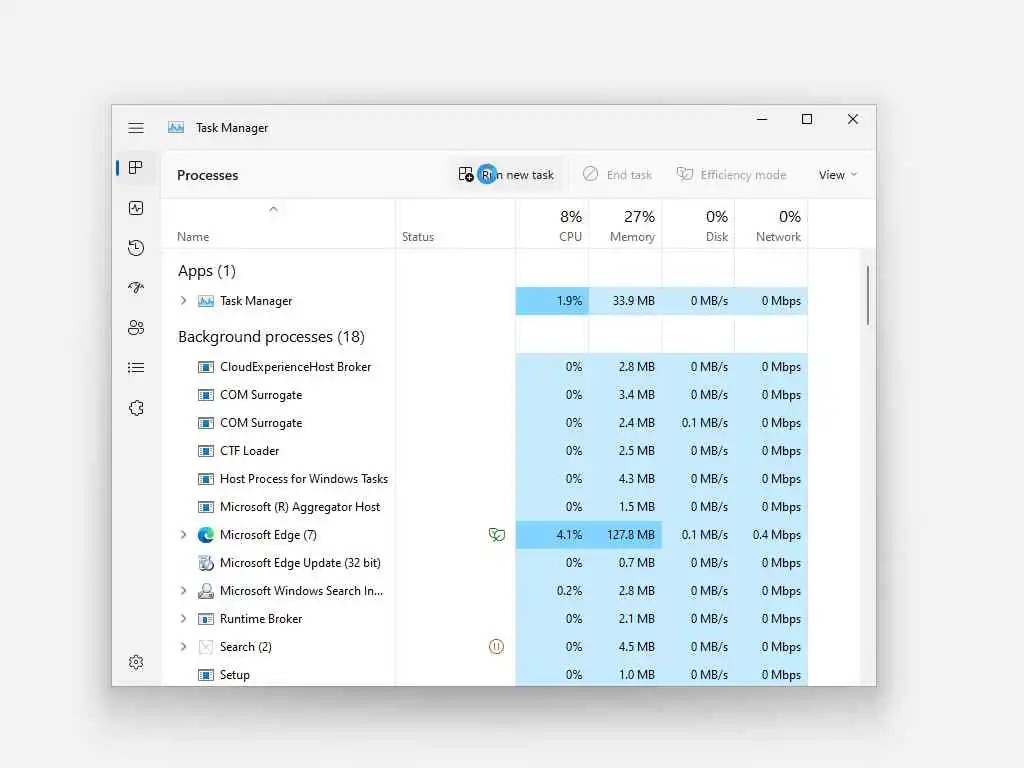Click the Microsoft Edge Update icon
This screenshot has height=768, width=1024.
click(206, 563)
